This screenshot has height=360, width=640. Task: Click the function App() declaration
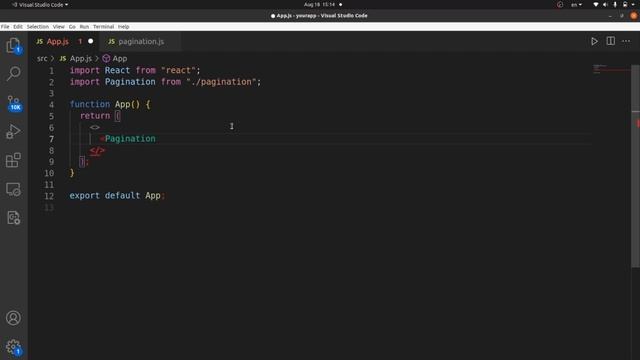click(110, 104)
